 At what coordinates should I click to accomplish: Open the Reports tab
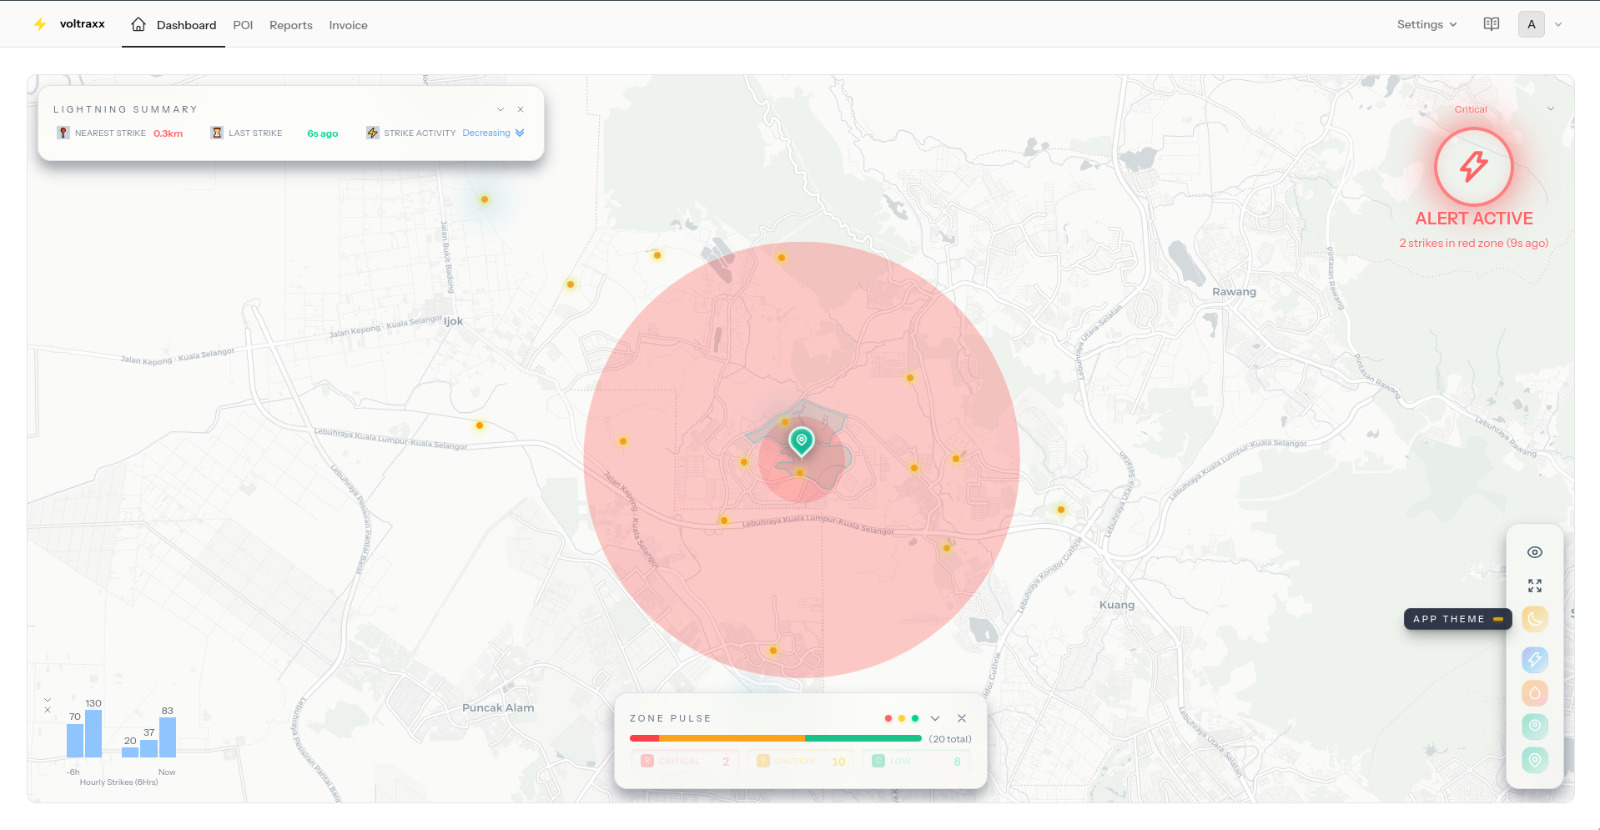coord(291,25)
